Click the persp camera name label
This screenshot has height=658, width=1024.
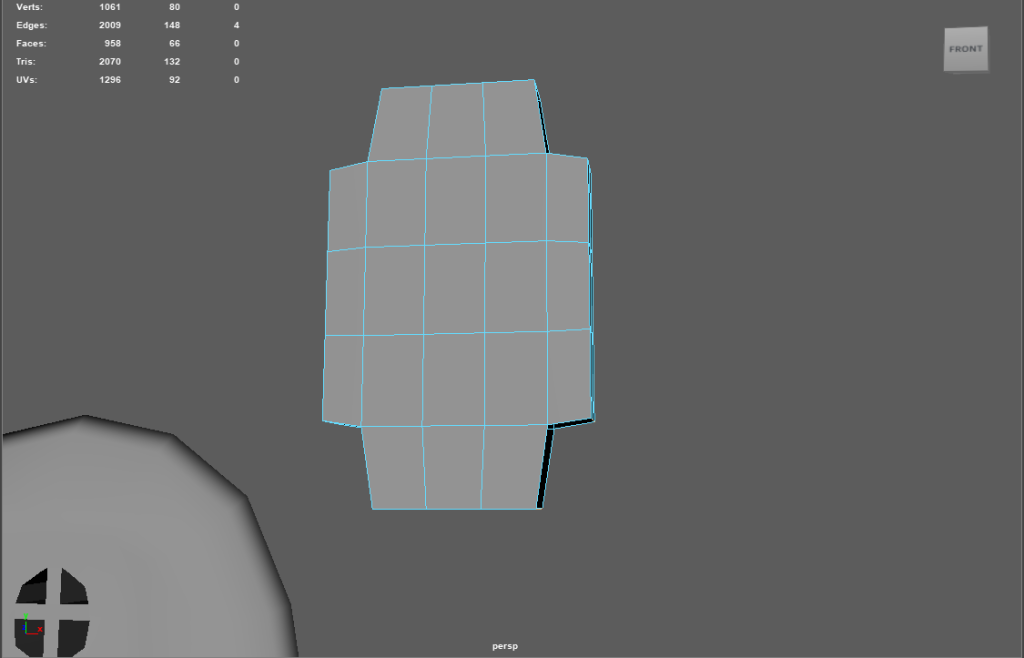505,646
